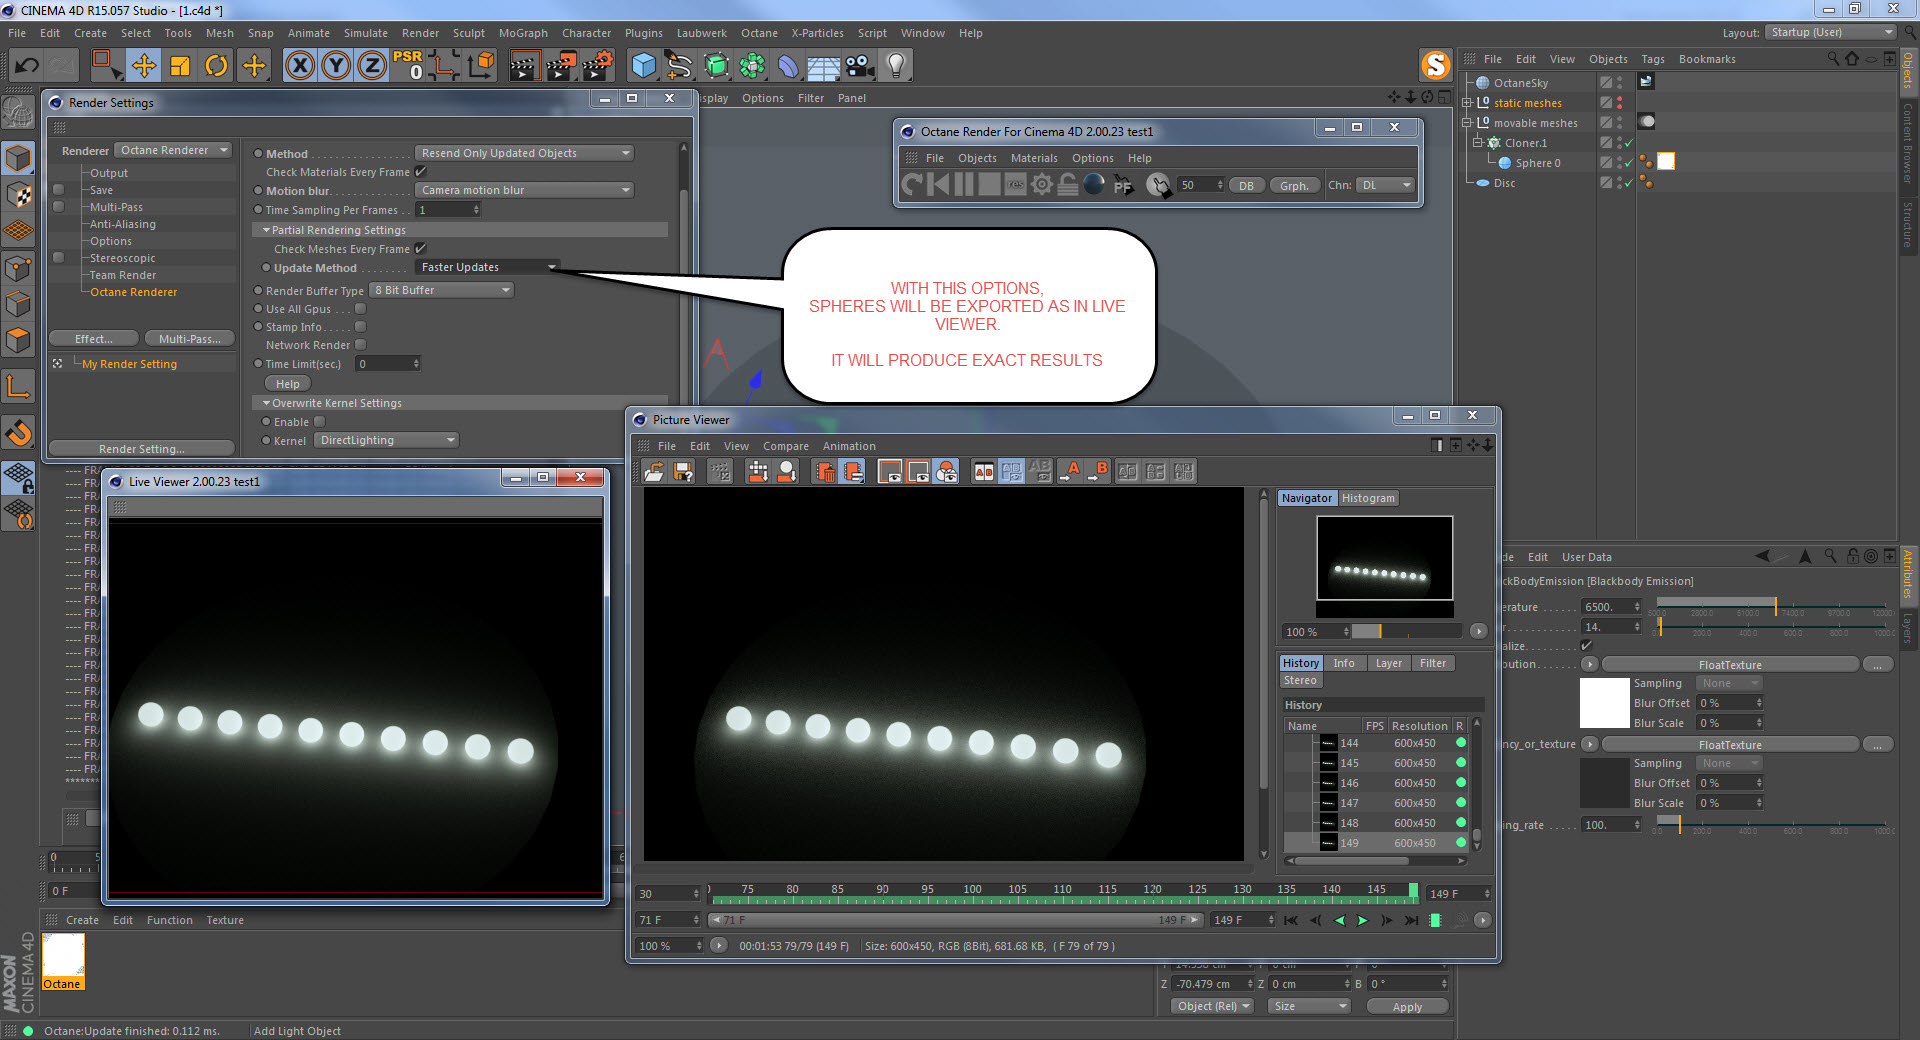The width and height of the screenshot is (1920, 1040).
Task: Click the Set as A compare icon
Action: pos(1070,472)
